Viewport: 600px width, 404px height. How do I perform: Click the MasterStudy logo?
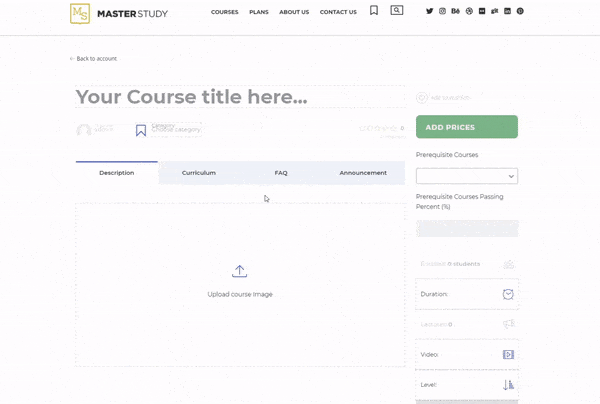[119, 13]
